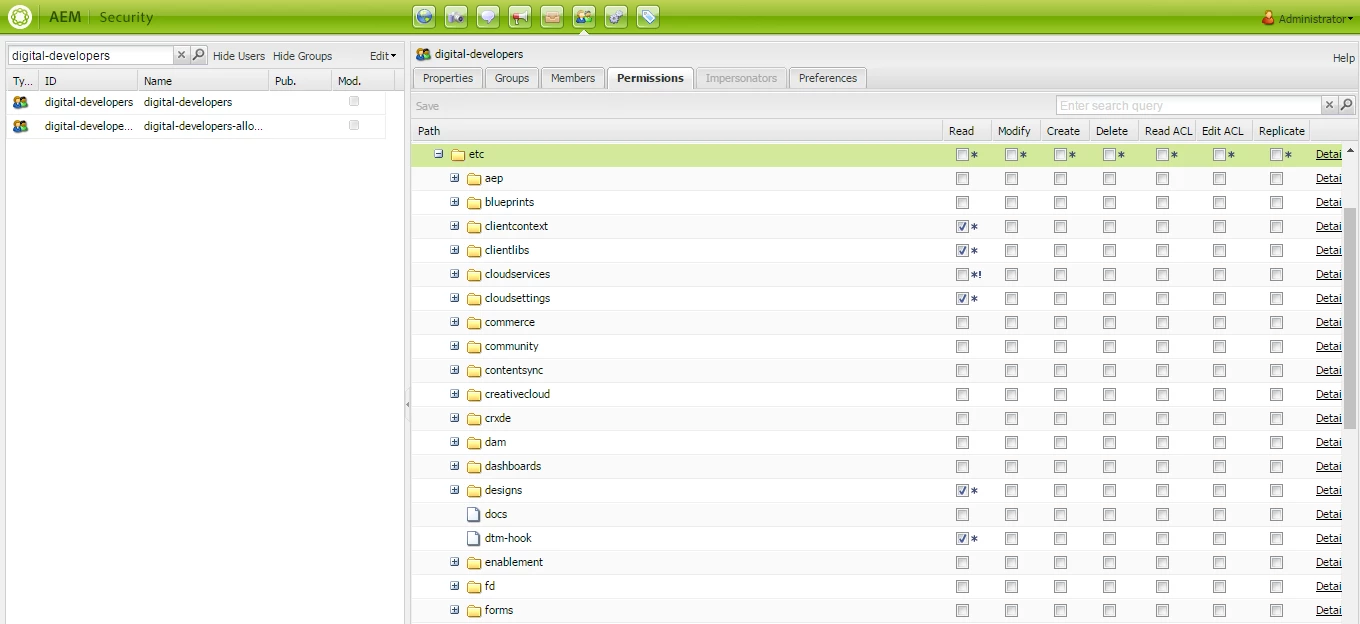Focus the digital-developers user search field

(90, 55)
